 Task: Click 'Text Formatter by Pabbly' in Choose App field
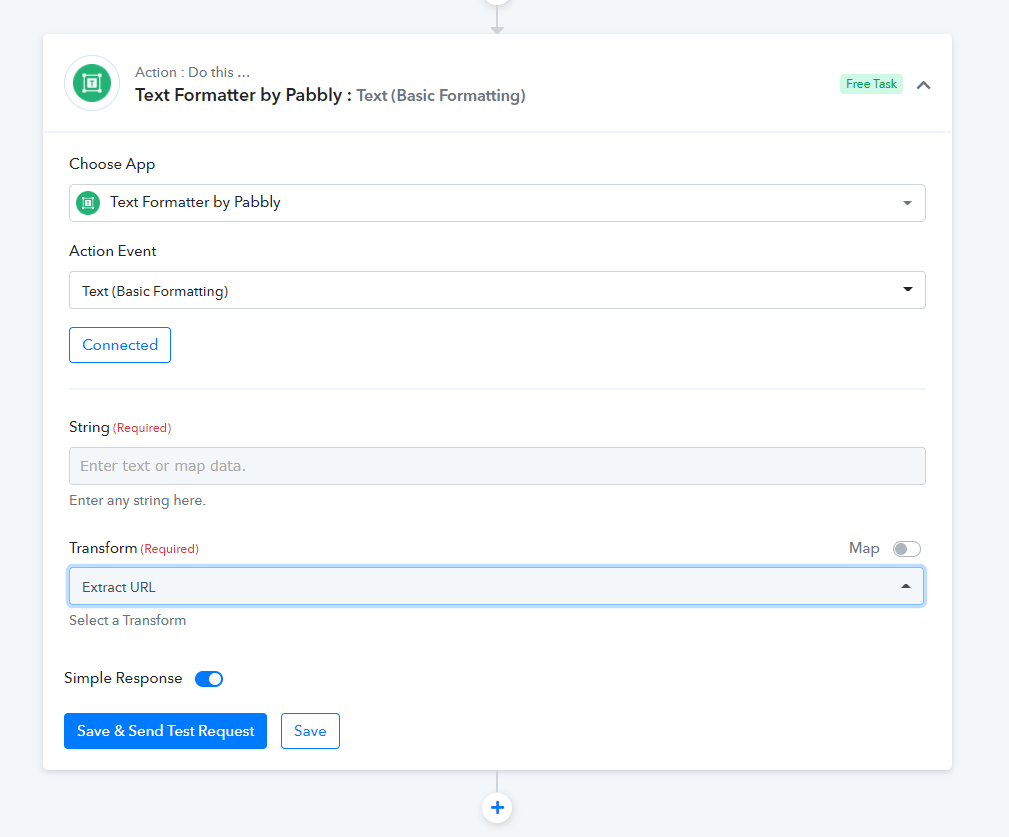tap(195, 202)
